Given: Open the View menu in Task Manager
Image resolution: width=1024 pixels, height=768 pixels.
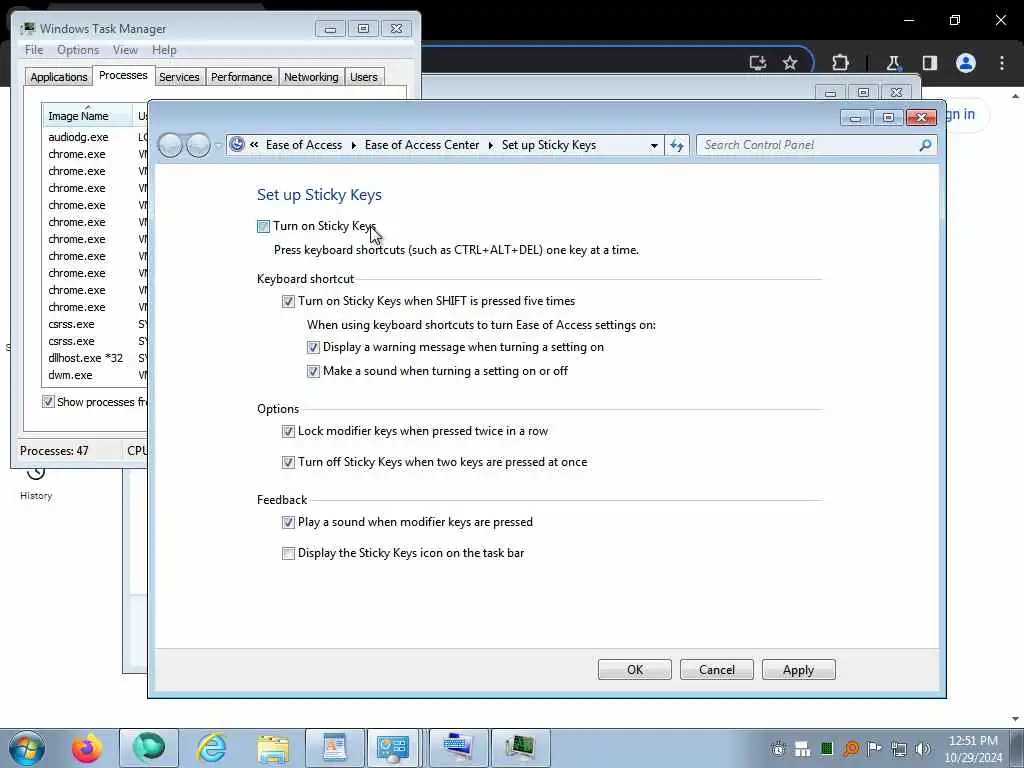Looking at the screenshot, I should click(x=125, y=50).
